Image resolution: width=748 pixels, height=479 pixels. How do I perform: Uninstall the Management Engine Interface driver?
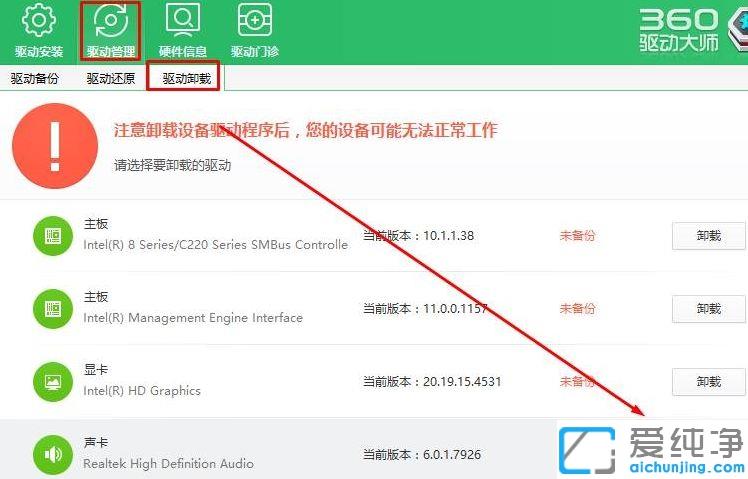point(708,309)
